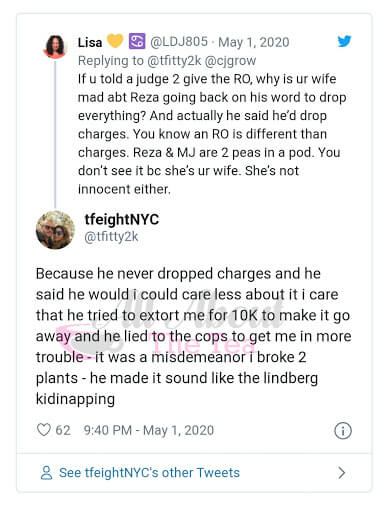Open the 9:40 PM - May 1, 2020 timestamp
Image resolution: width=388 pixels, height=512 pixels.
coord(149,430)
